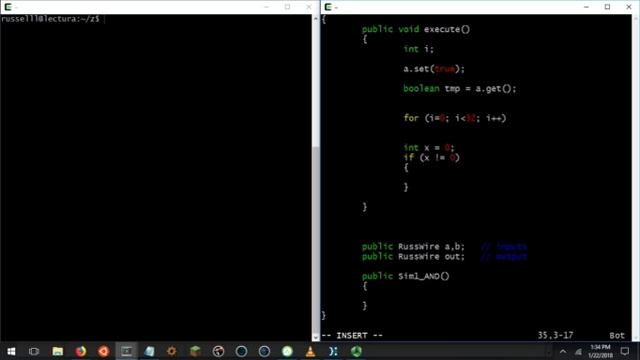
Task: Launch the grass-block icon on taskbar
Action: point(195,351)
